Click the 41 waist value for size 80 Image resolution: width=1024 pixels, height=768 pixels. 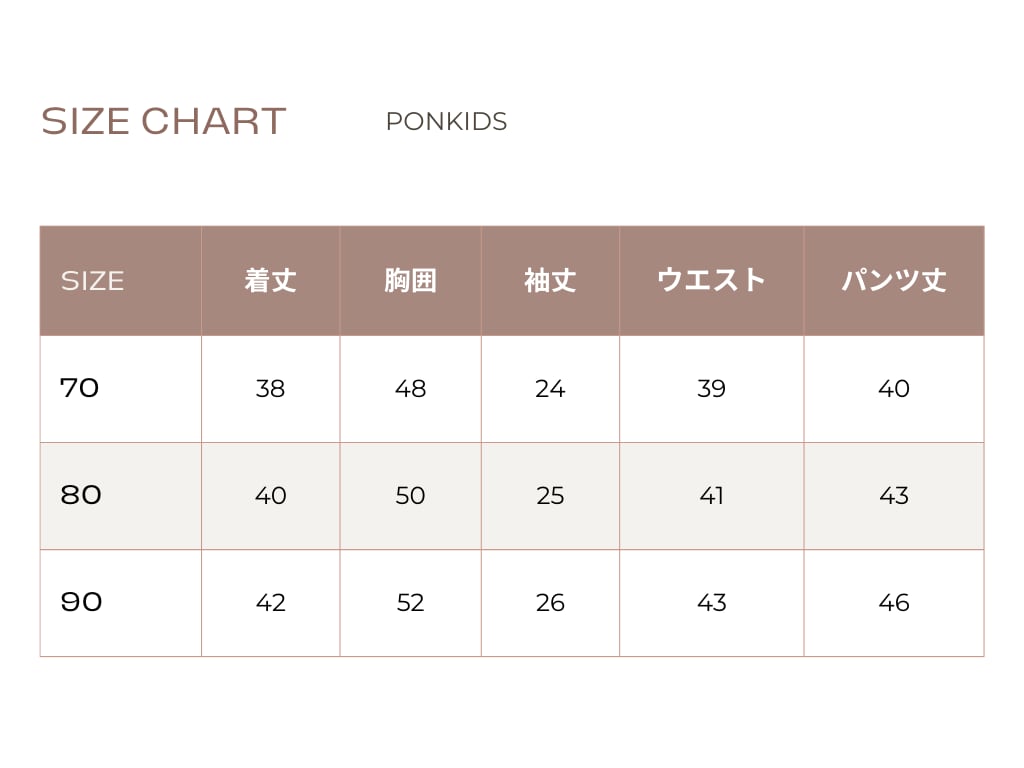point(711,496)
